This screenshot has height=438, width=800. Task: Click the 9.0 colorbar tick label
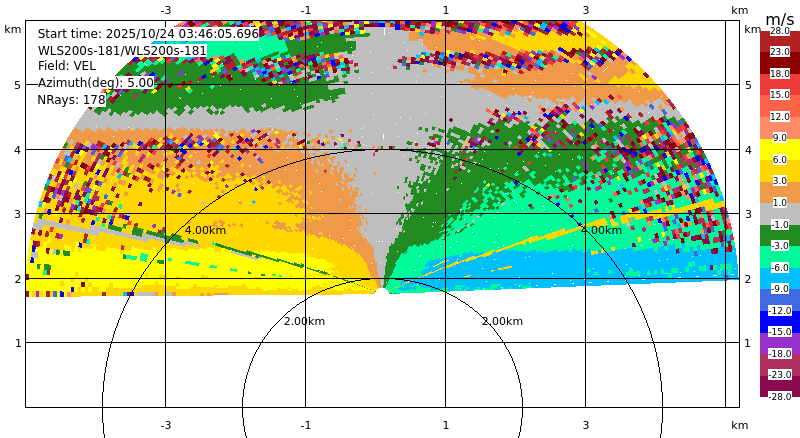(x=780, y=138)
